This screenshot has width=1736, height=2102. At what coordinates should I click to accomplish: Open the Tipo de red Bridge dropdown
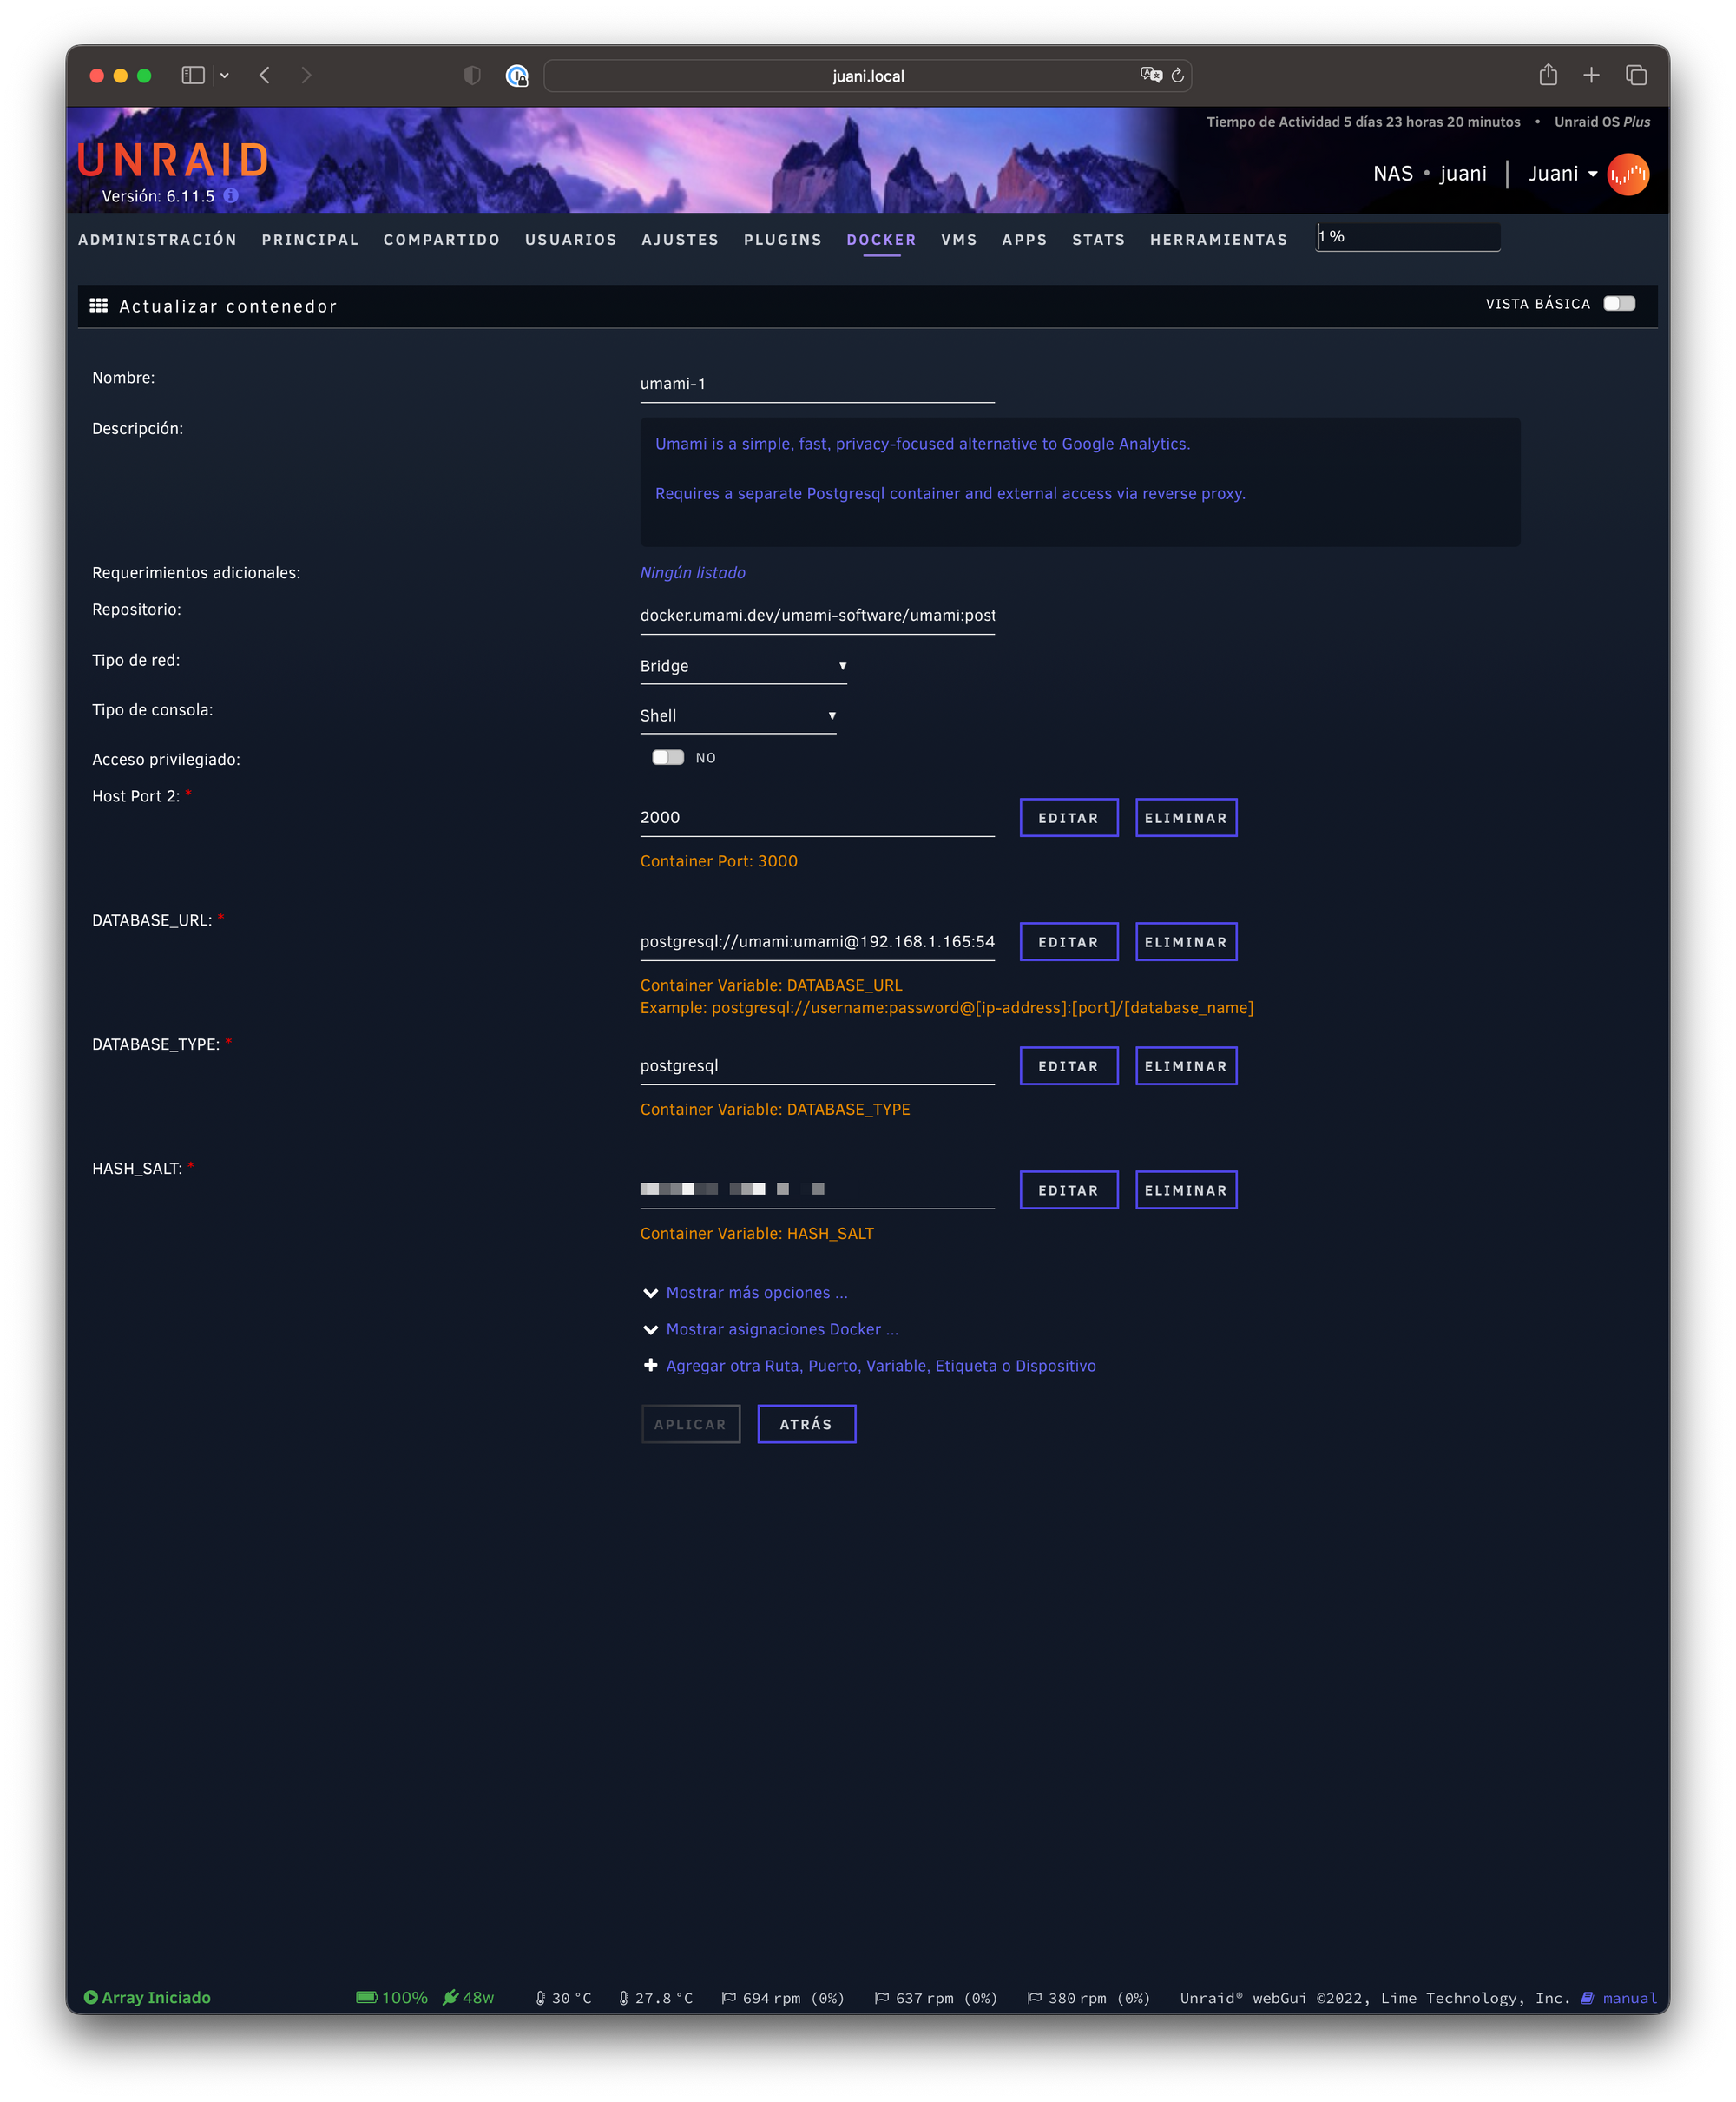point(743,666)
